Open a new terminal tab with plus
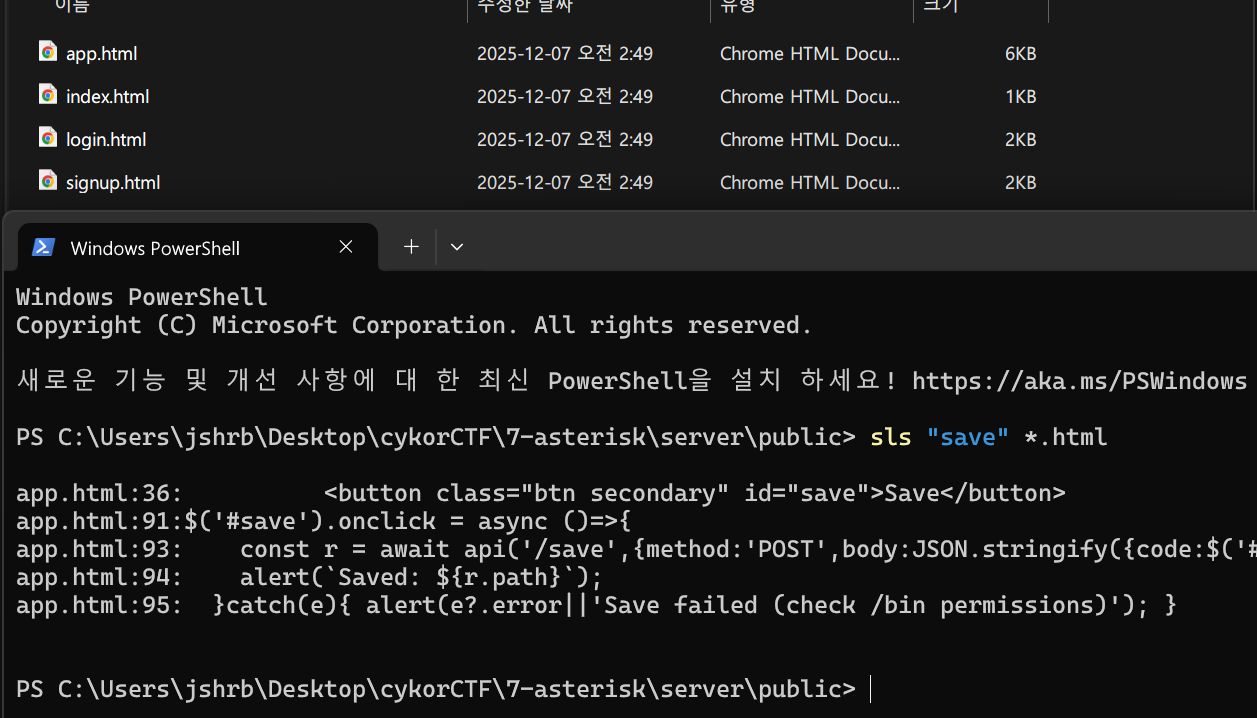Screen dimensions: 1257x718 pos(411,247)
